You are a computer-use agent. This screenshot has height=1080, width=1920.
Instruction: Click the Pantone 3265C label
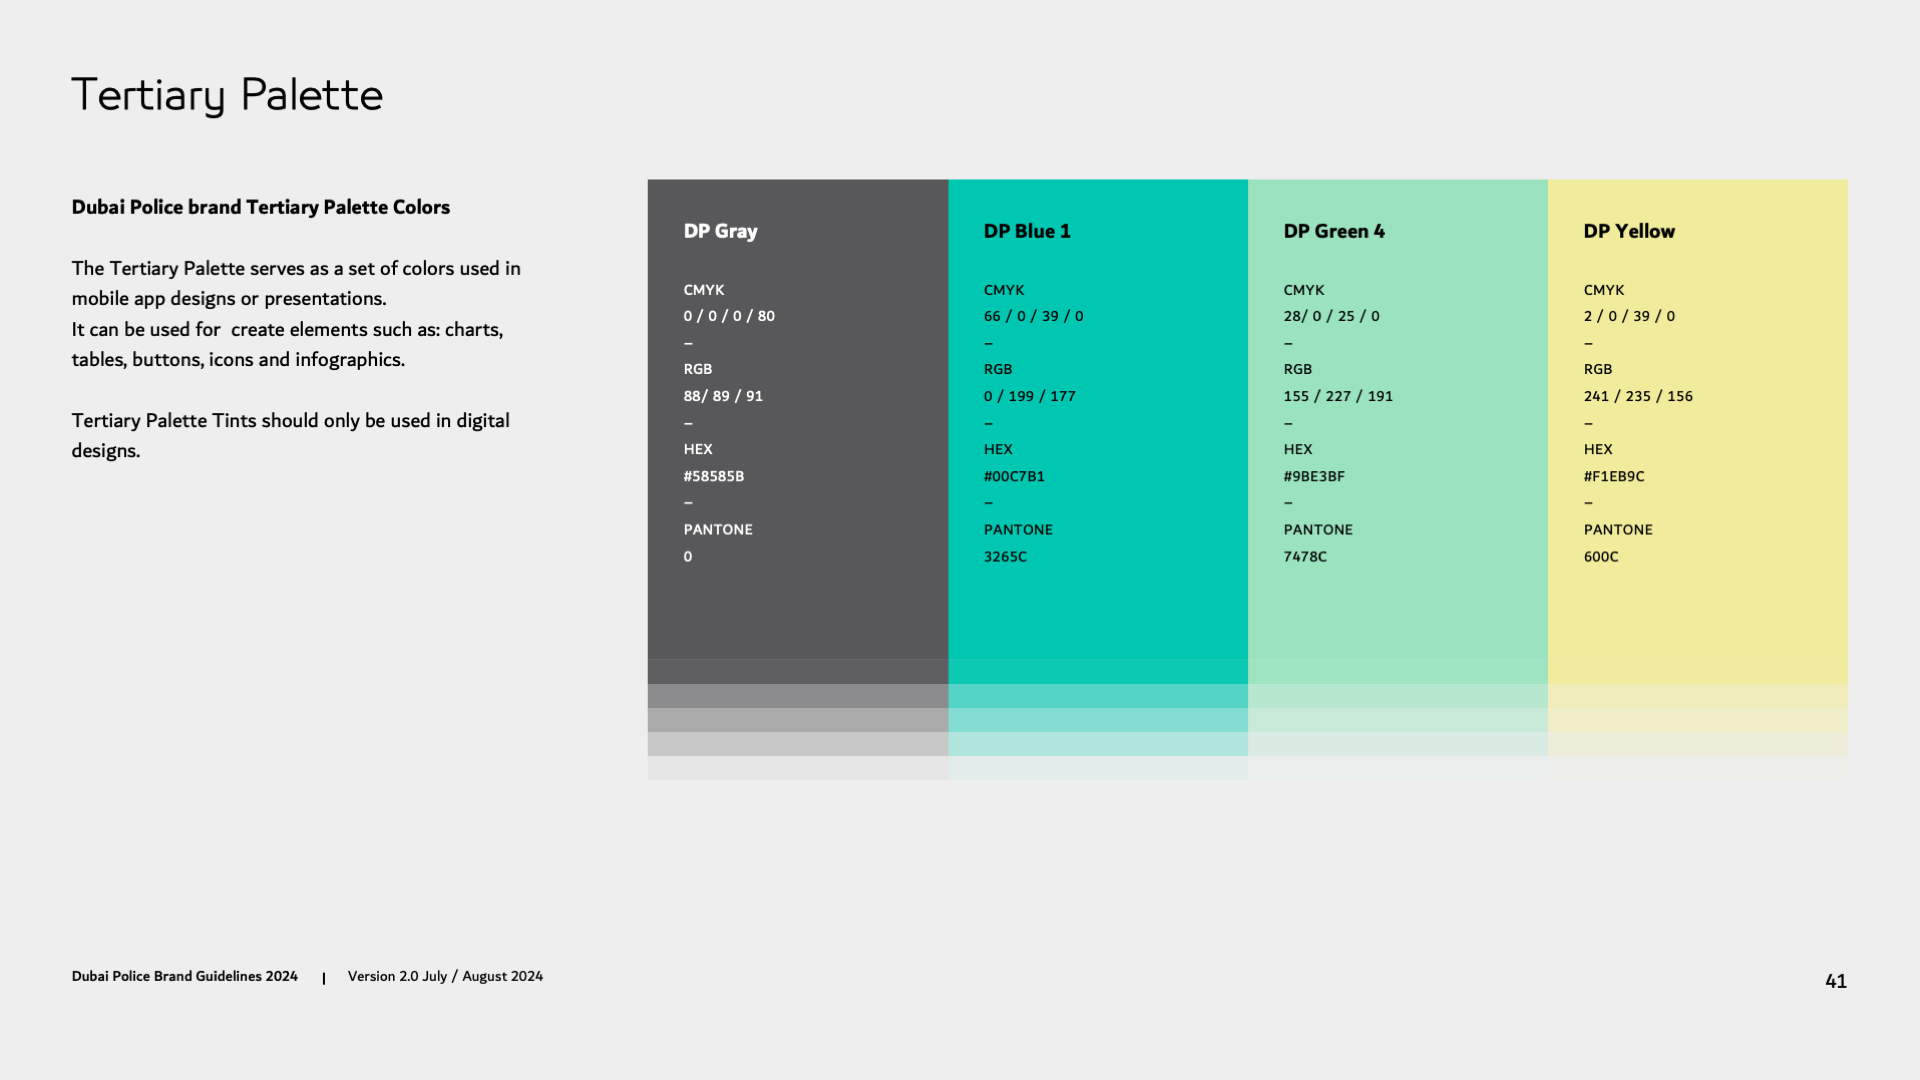tap(1005, 556)
